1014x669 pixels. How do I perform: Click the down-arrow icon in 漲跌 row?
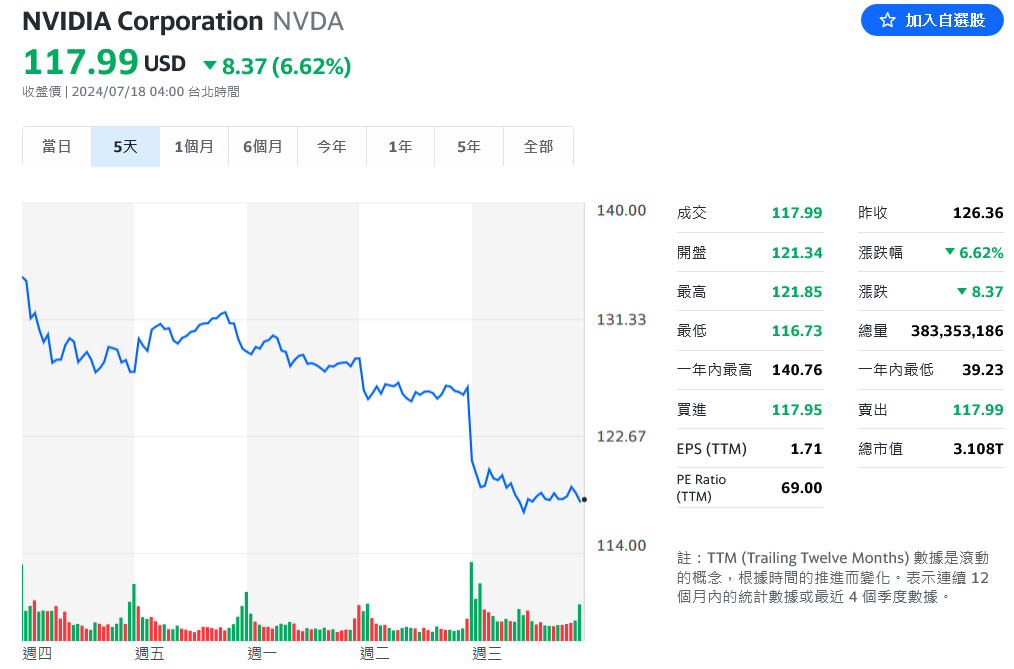pos(961,291)
